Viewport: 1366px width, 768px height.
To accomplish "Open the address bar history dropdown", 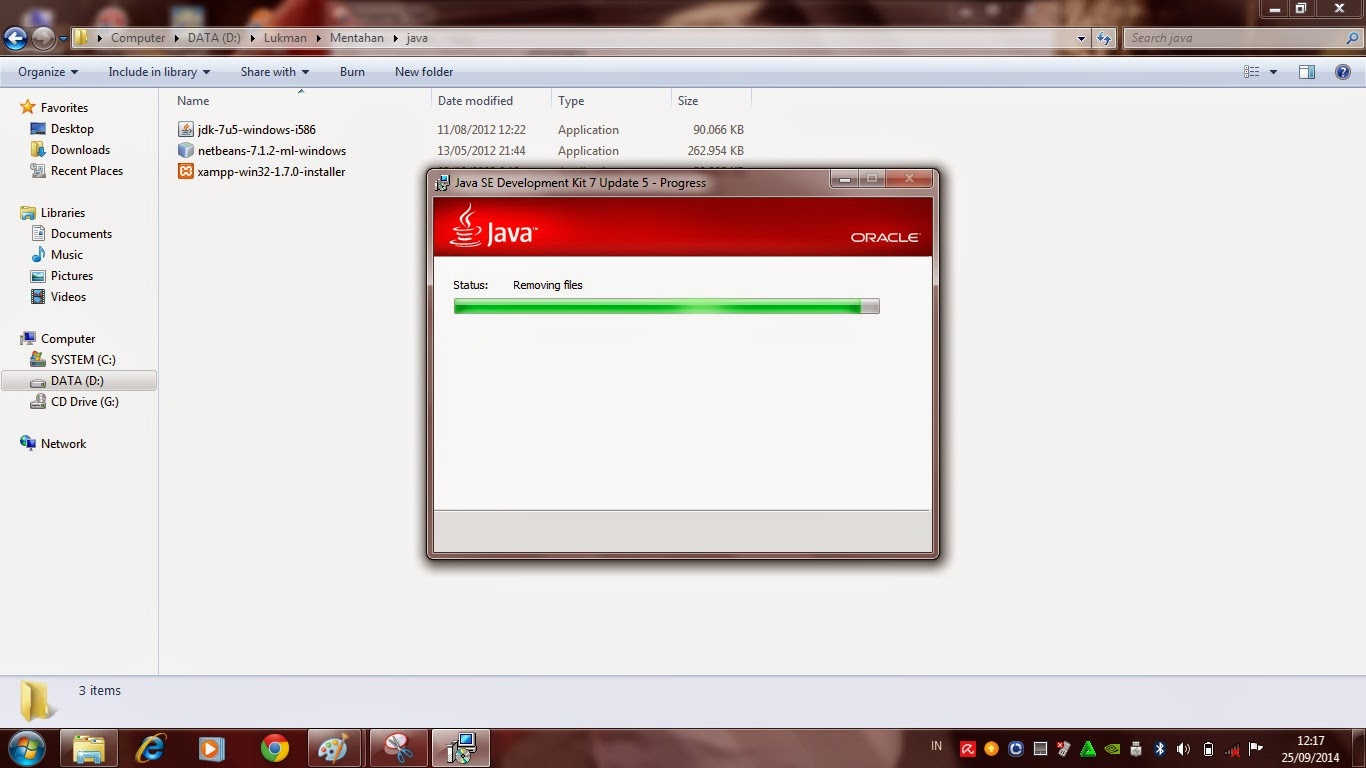I will click(1082, 38).
